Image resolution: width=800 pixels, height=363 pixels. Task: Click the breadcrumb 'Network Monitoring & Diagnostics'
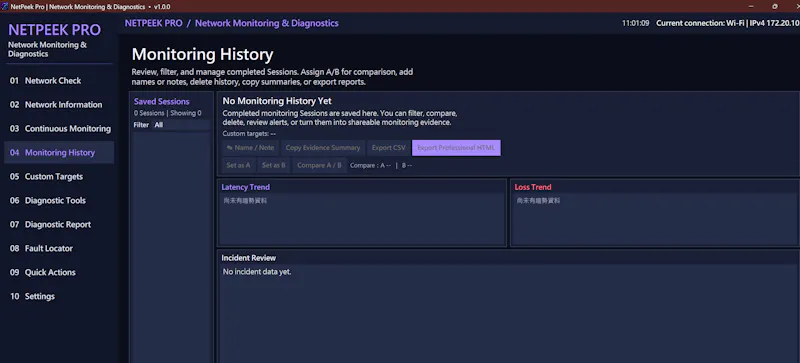(267, 23)
